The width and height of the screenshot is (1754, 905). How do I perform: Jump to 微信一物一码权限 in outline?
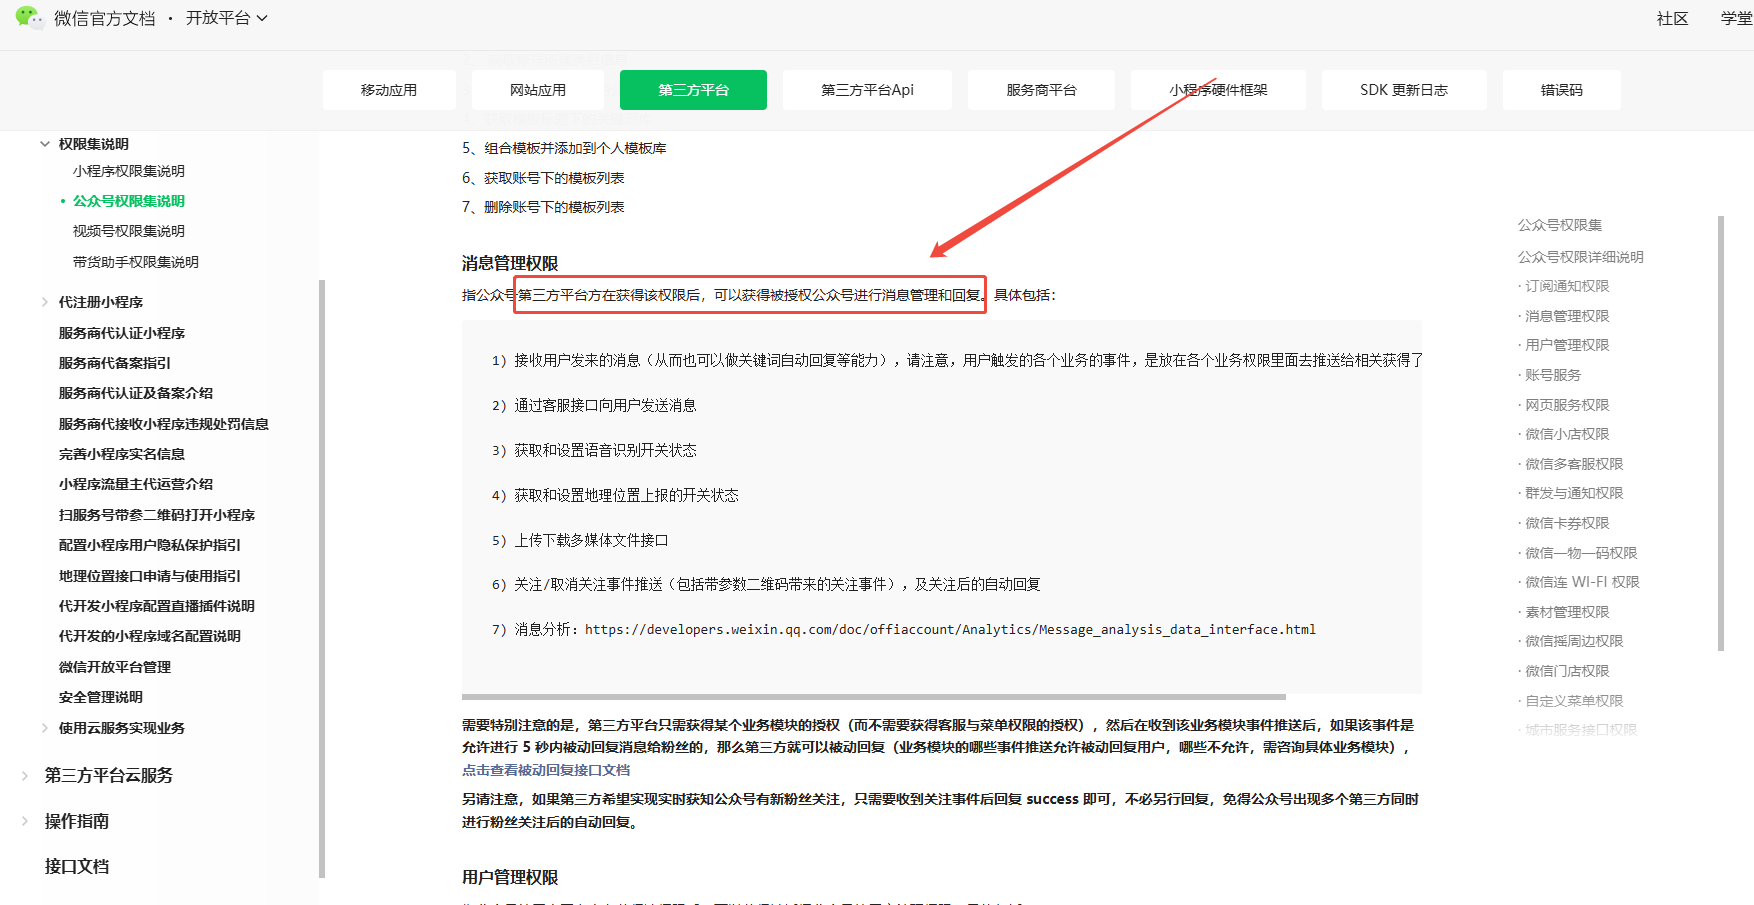click(x=1581, y=553)
